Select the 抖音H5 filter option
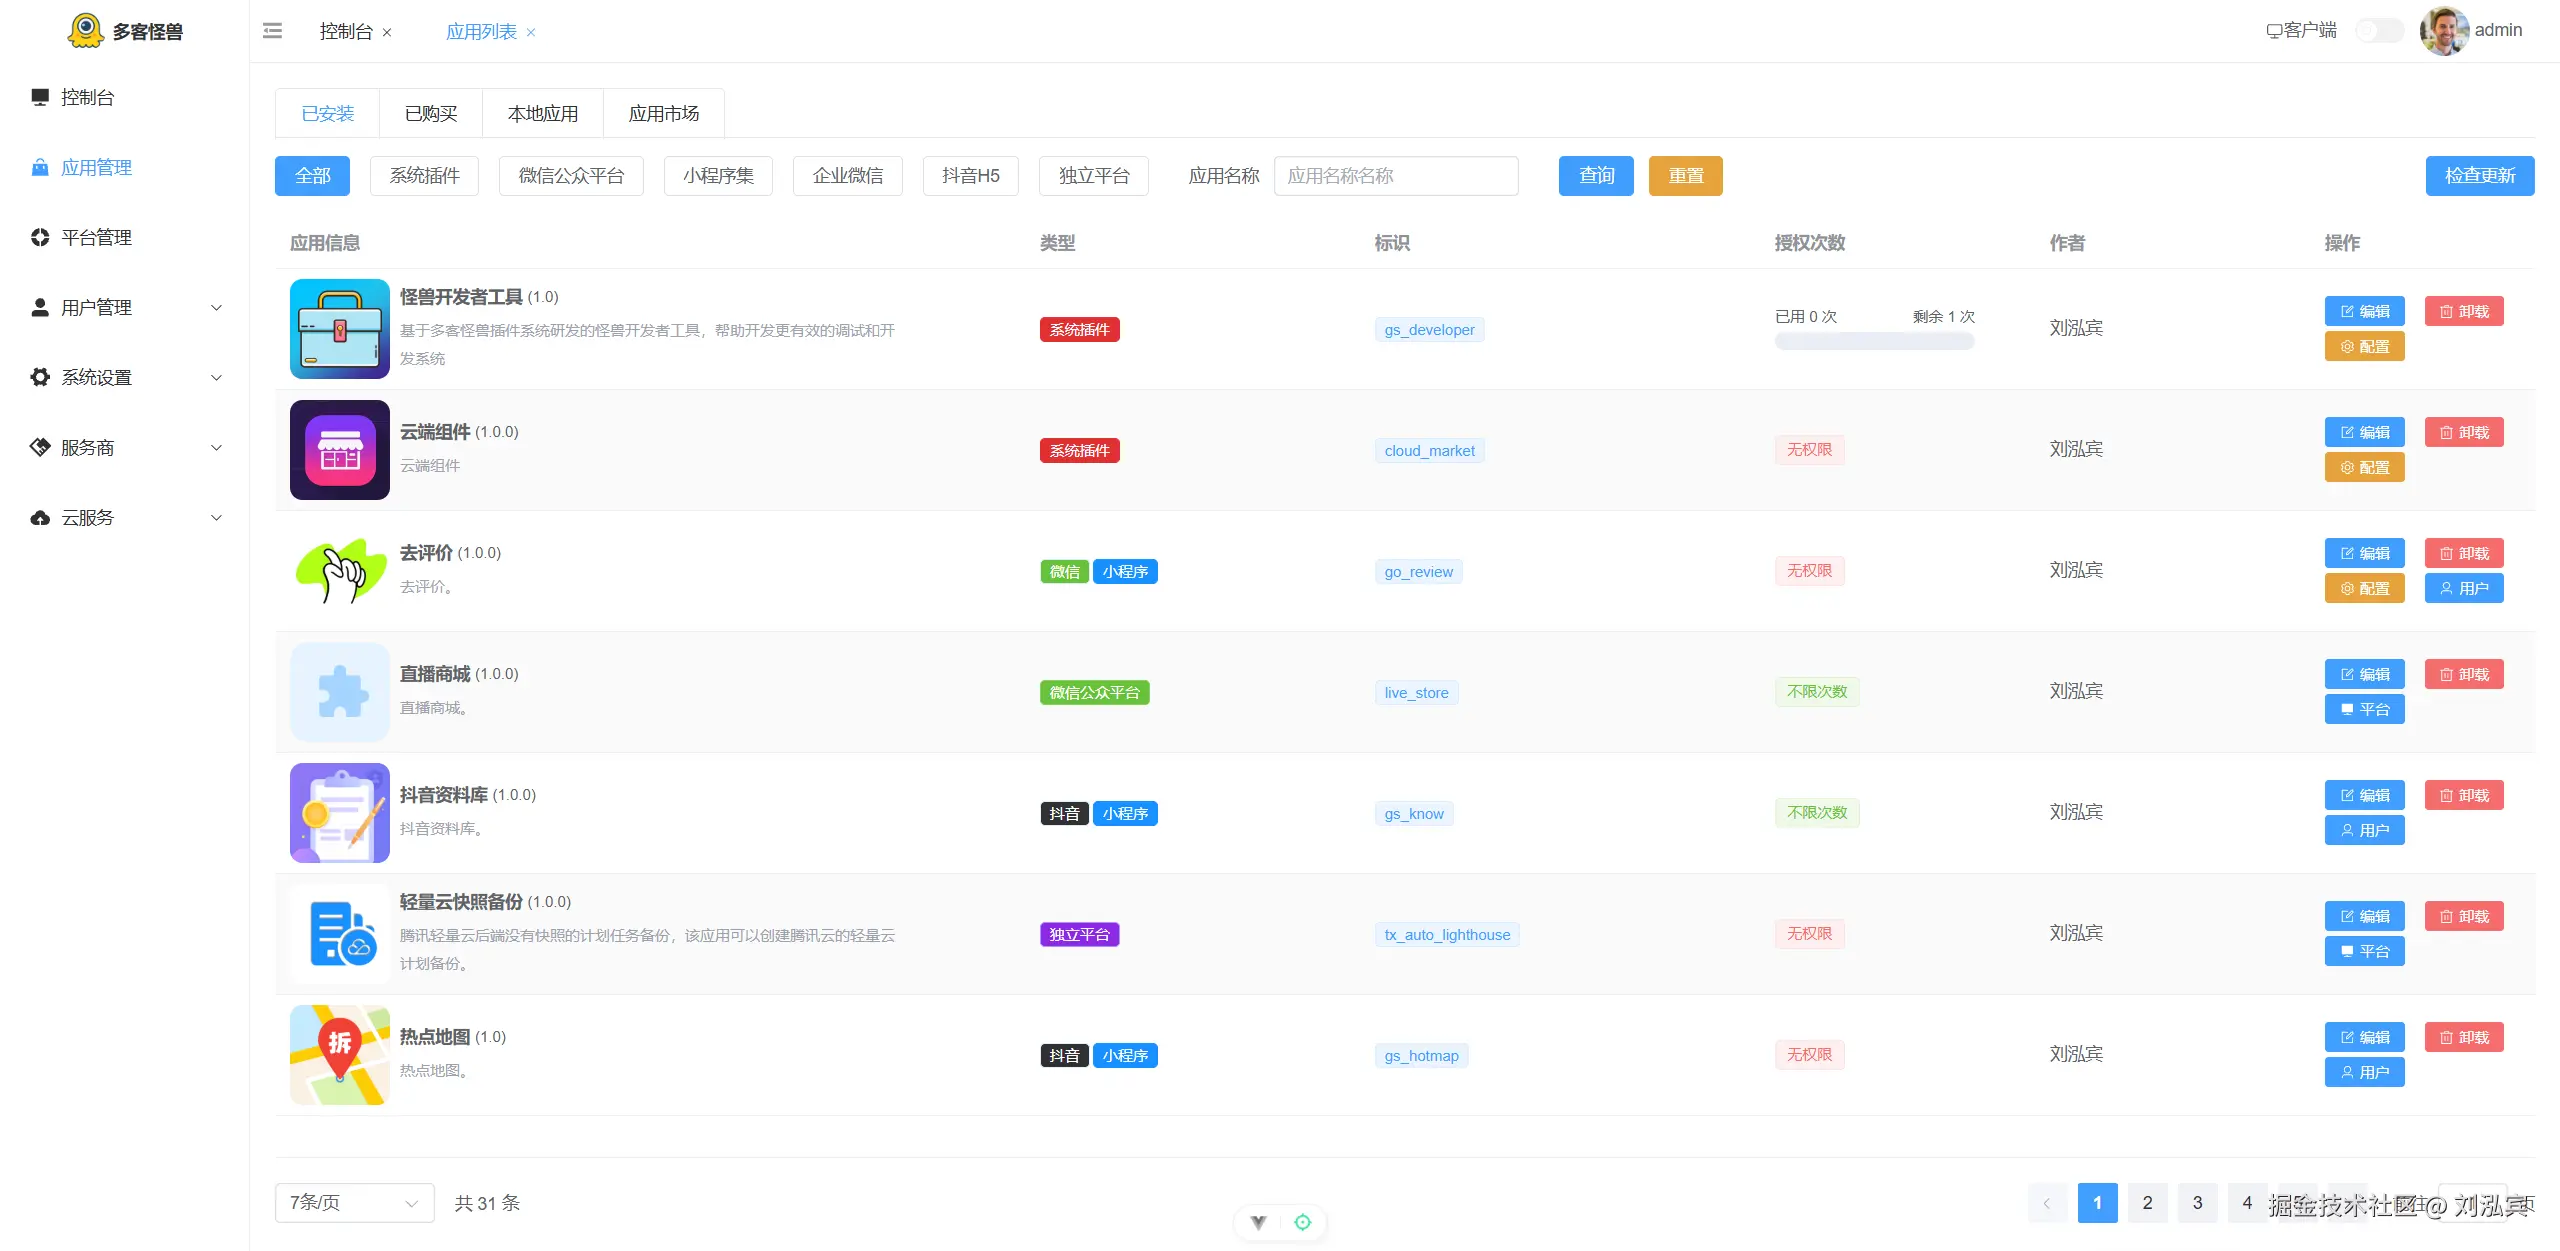2560x1251 pixels. [x=970, y=176]
